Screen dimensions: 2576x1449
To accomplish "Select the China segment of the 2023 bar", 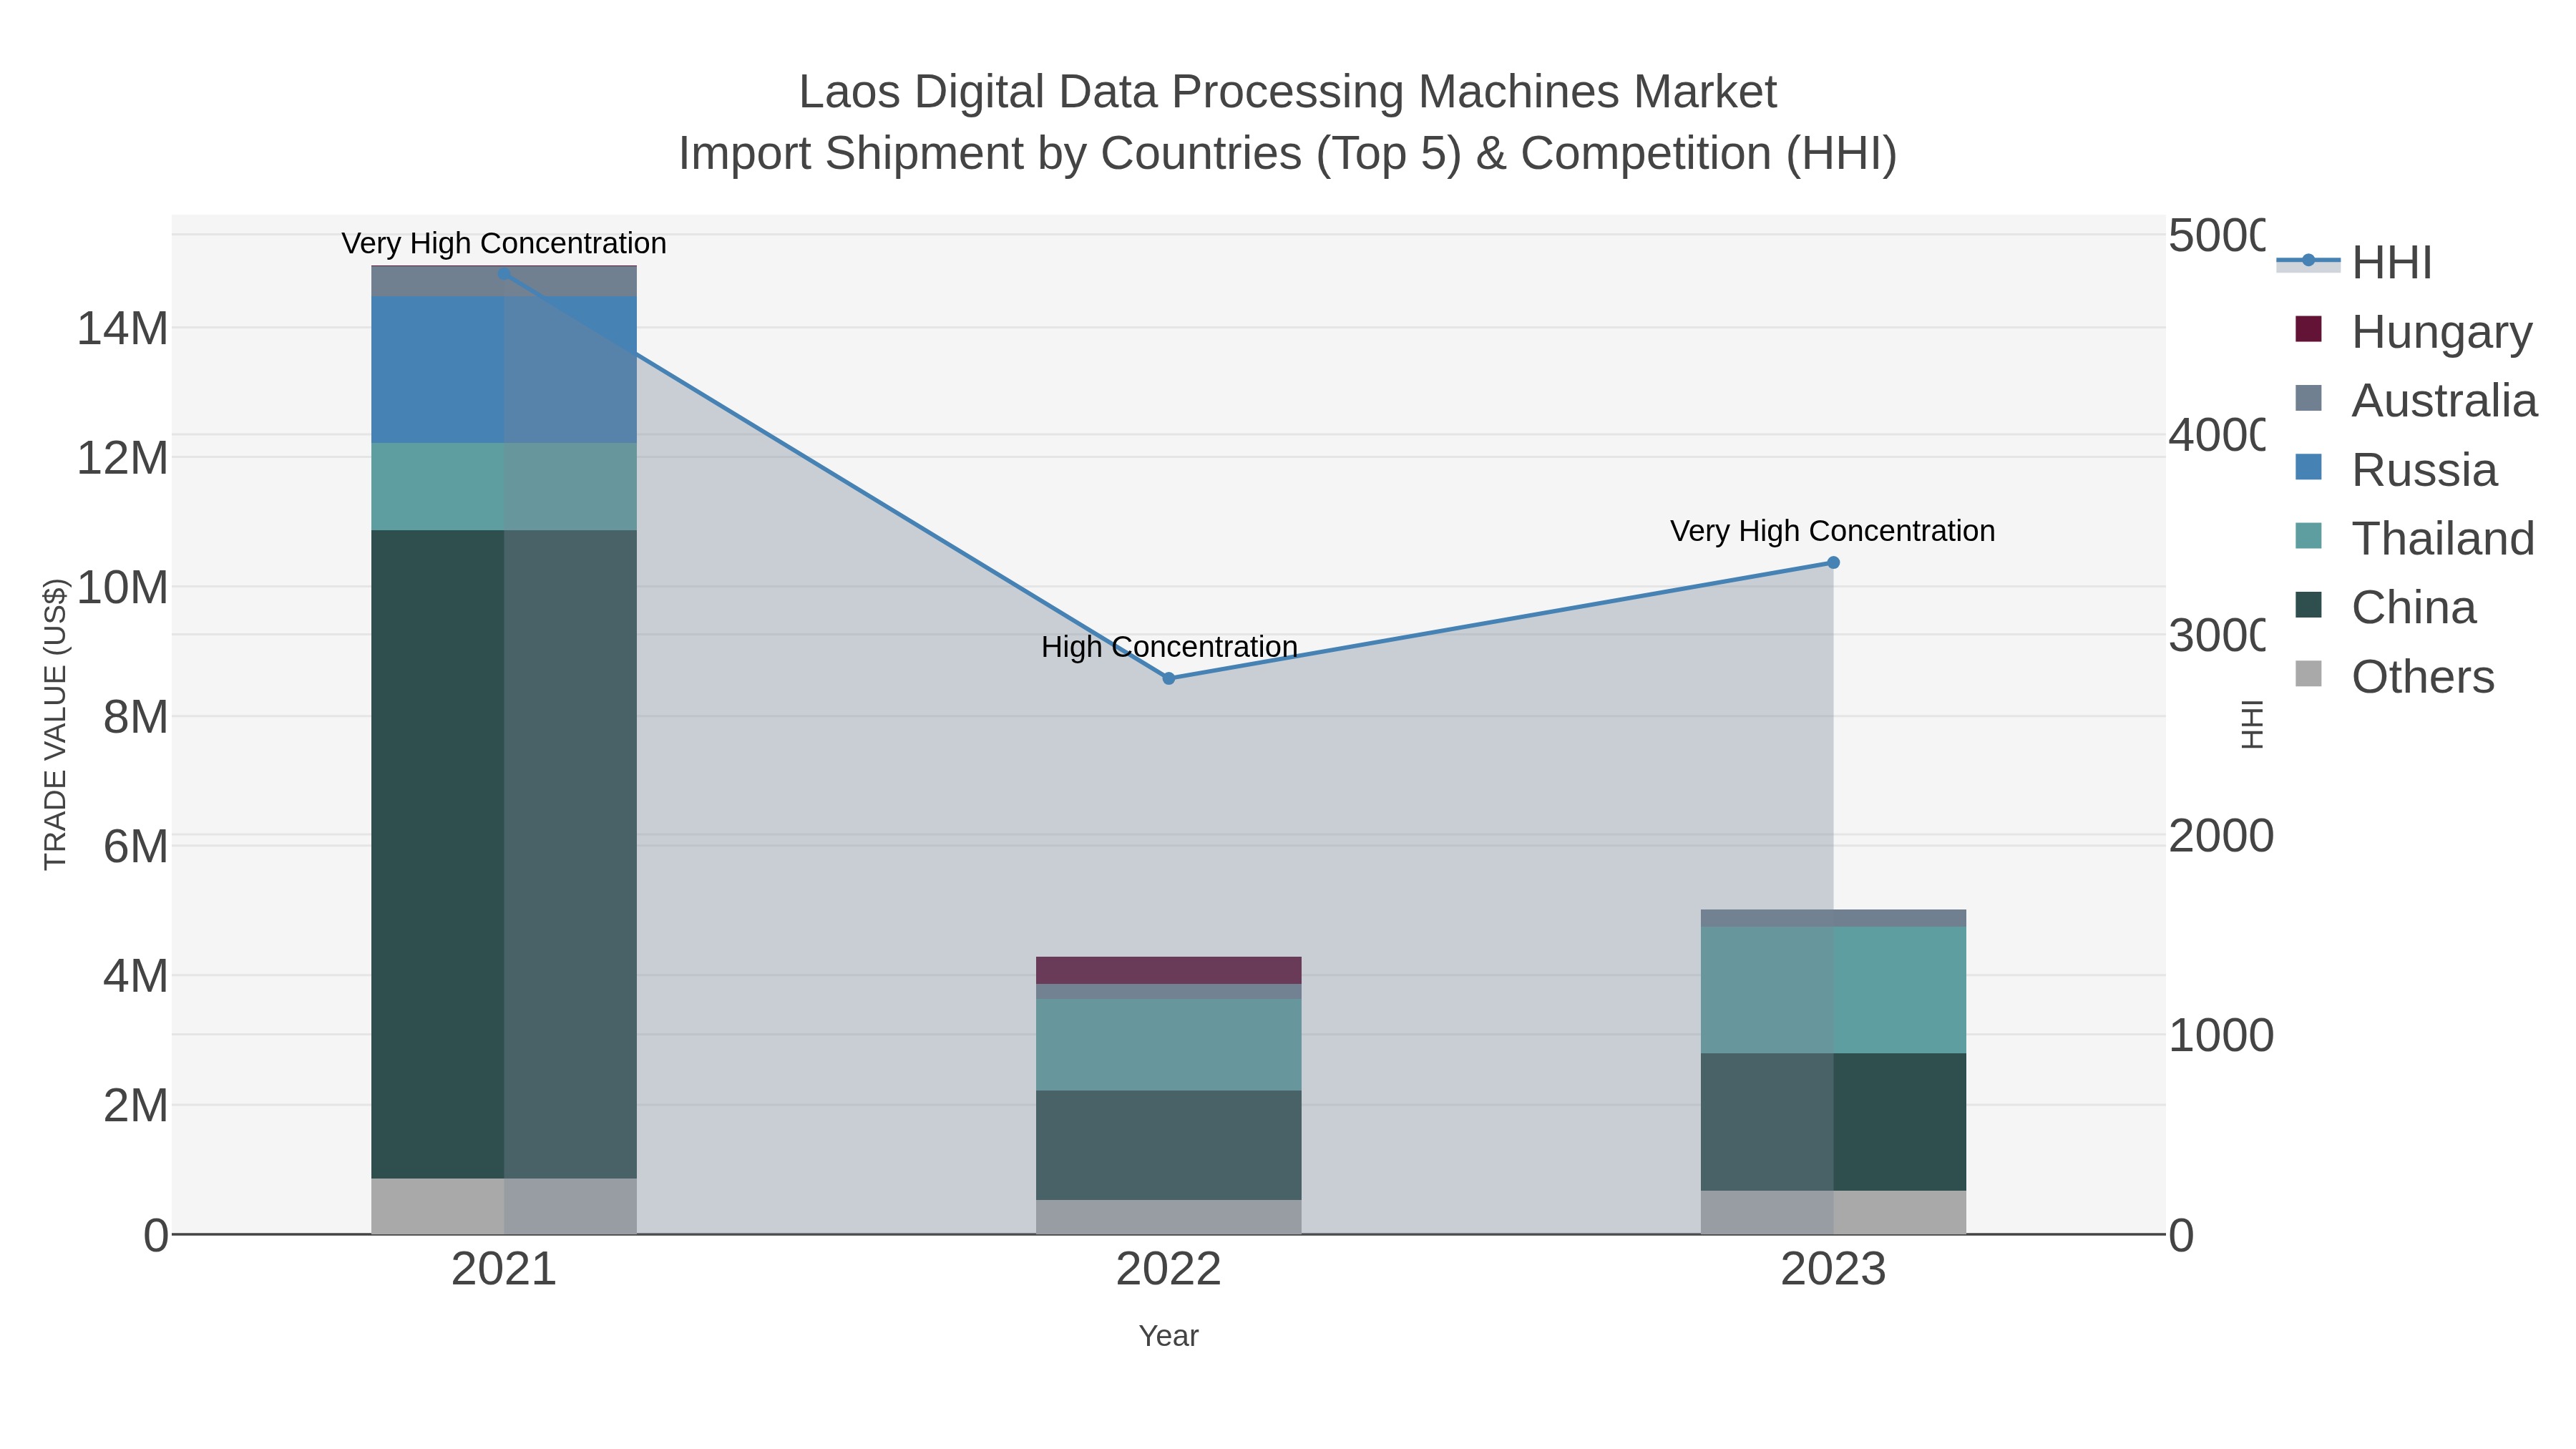I will click(1833, 1122).
